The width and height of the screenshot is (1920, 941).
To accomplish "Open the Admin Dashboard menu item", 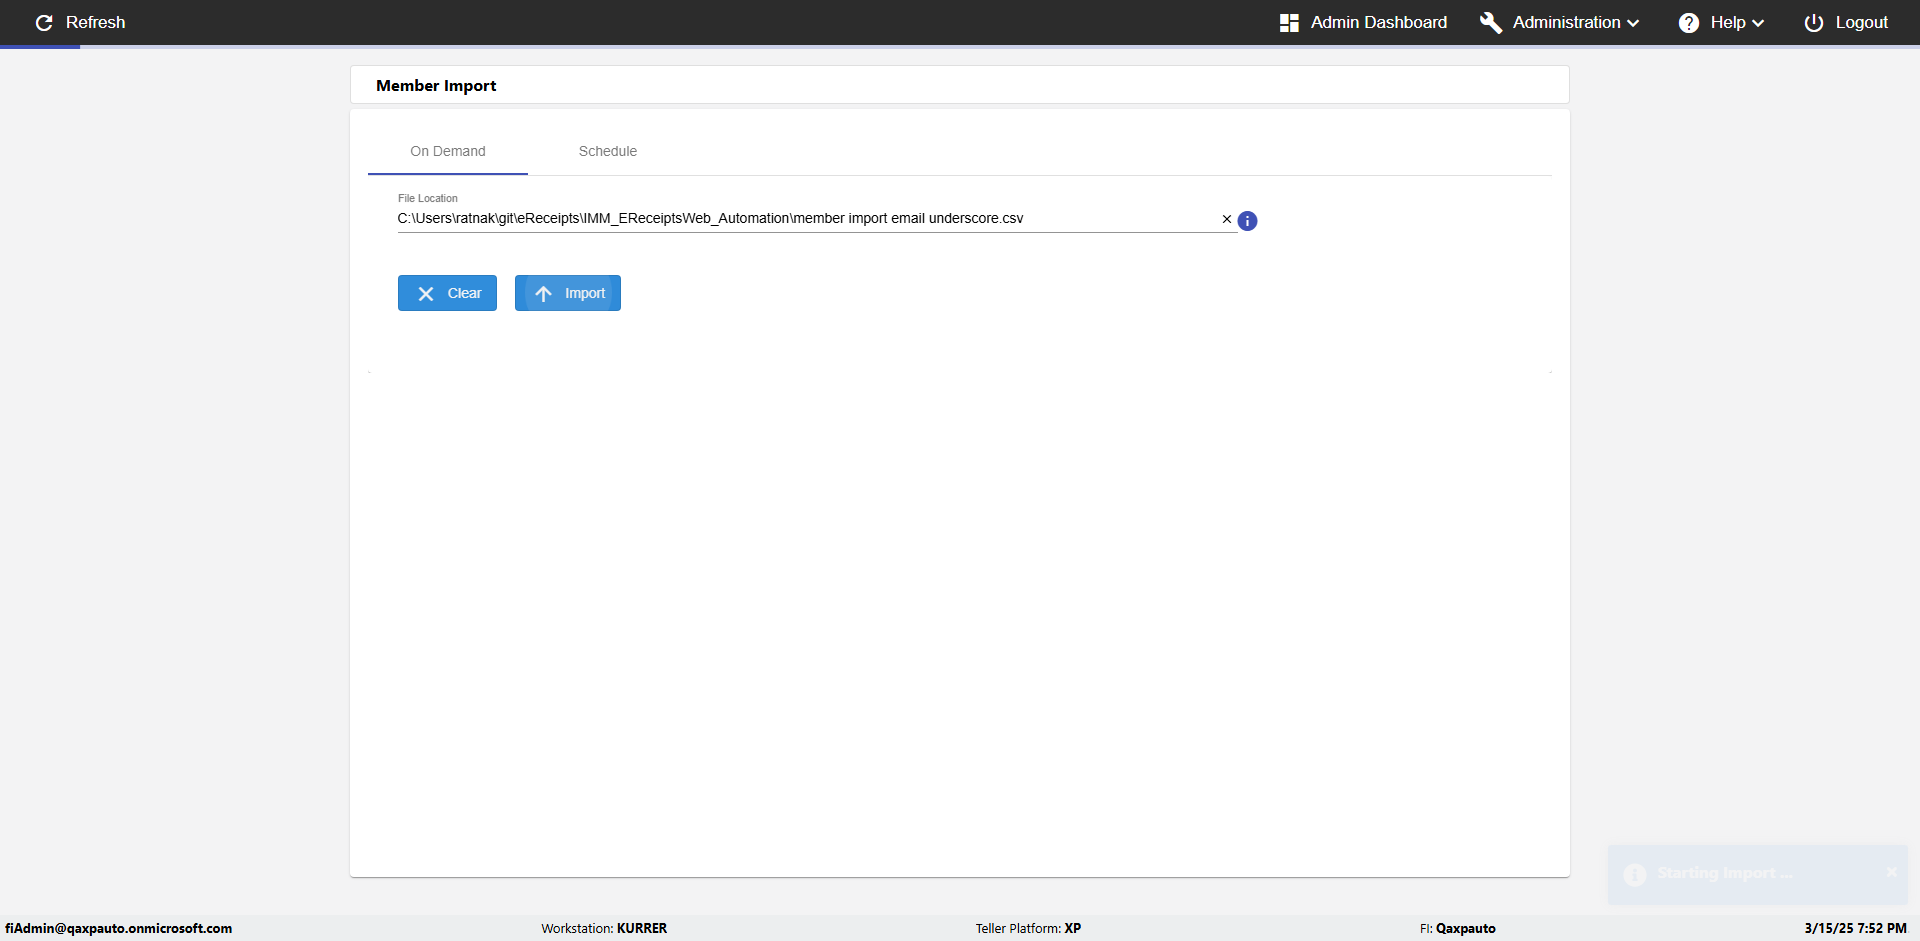I will click(1363, 22).
